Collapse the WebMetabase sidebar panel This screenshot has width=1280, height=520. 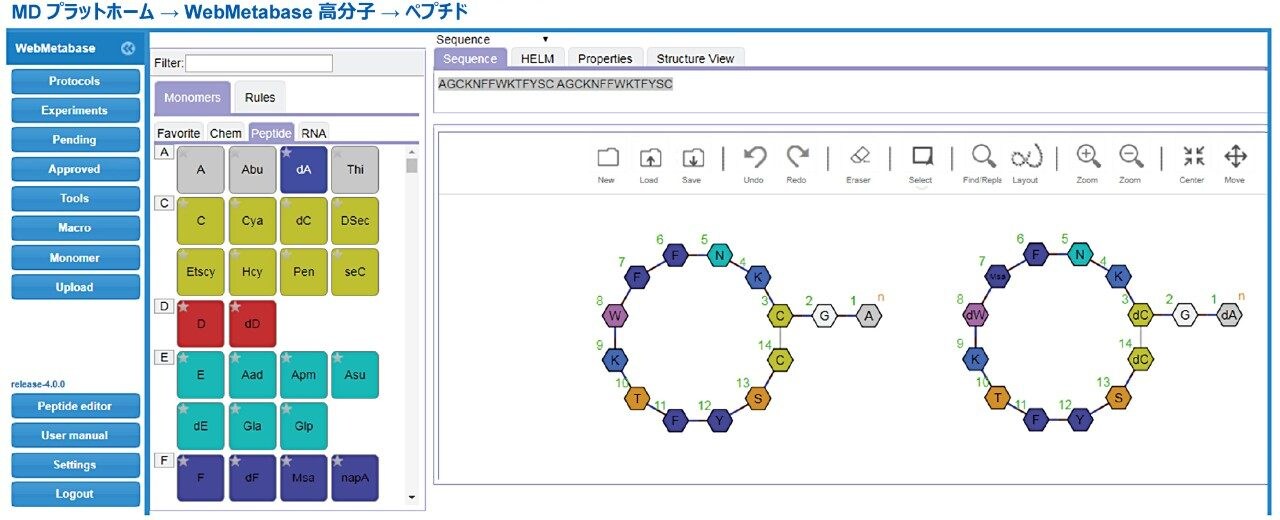click(128, 48)
